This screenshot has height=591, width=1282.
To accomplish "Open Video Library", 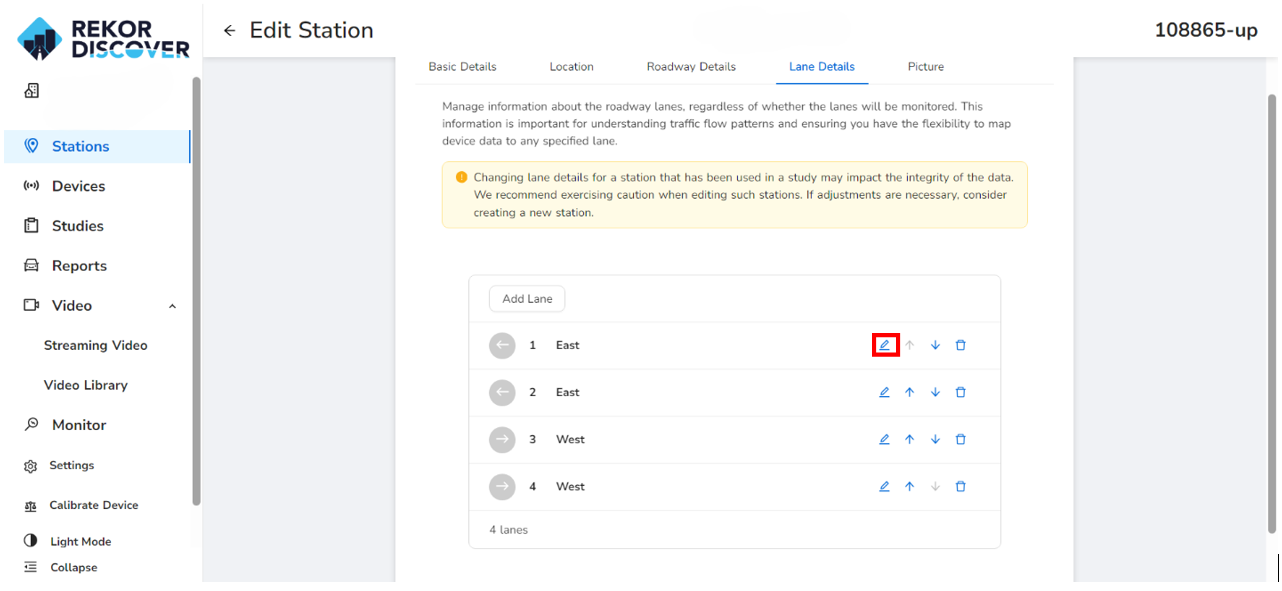I will 86,385.
